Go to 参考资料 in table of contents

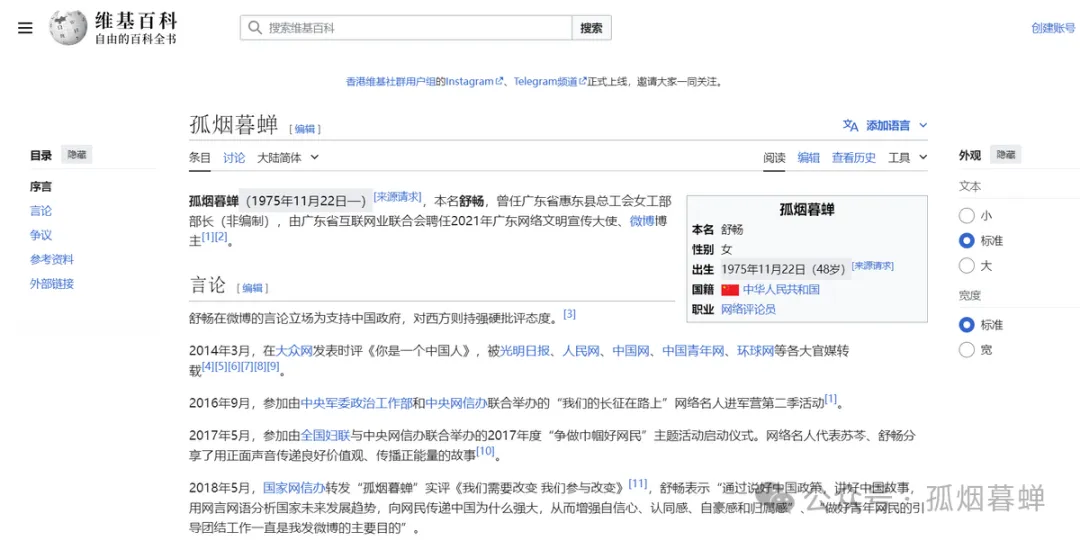pos(52,260)
